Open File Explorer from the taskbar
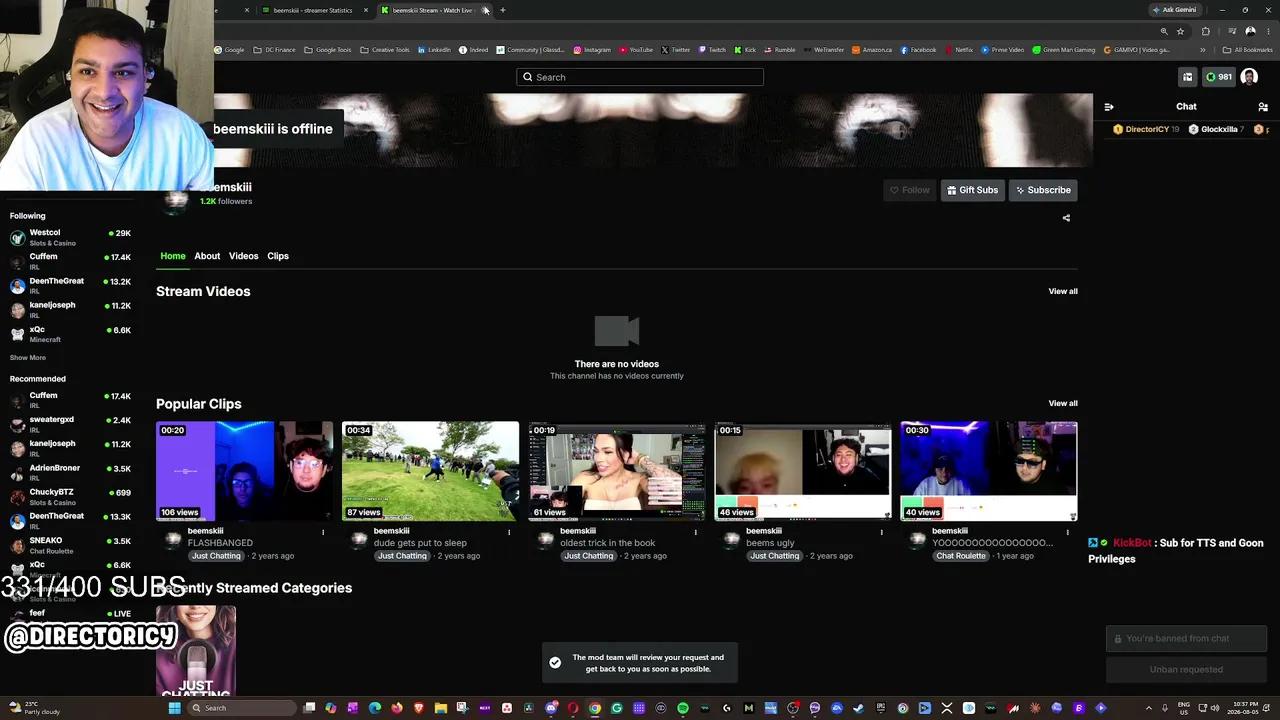1280x720 pixels. (x=441, y=708)
